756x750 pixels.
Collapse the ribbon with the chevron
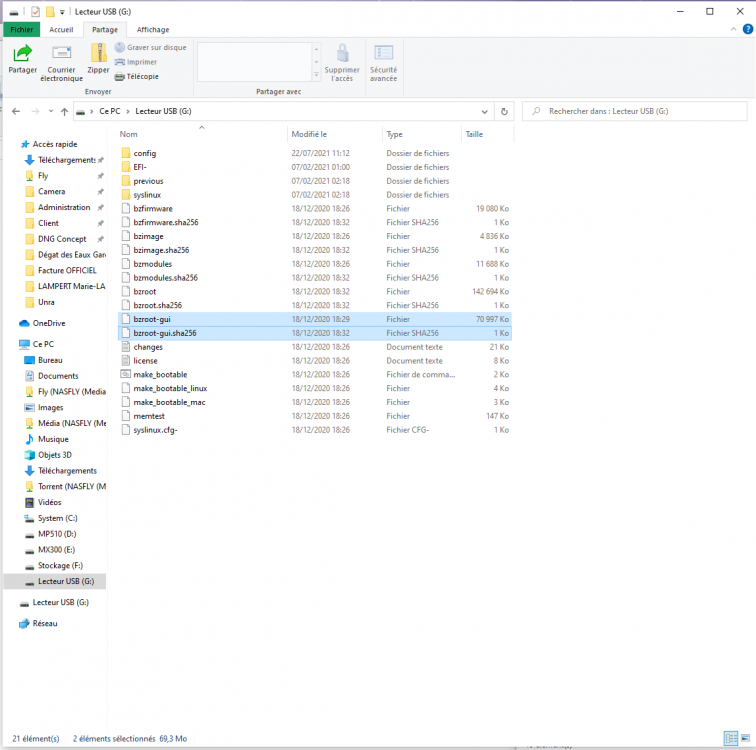pos(733,29)
